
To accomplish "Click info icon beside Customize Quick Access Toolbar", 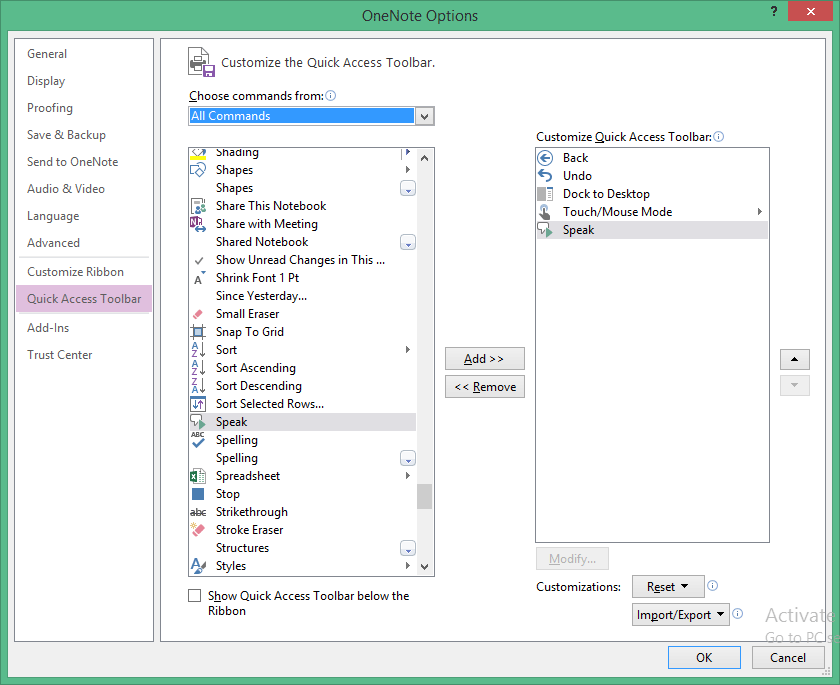I will tap(719, 137).
